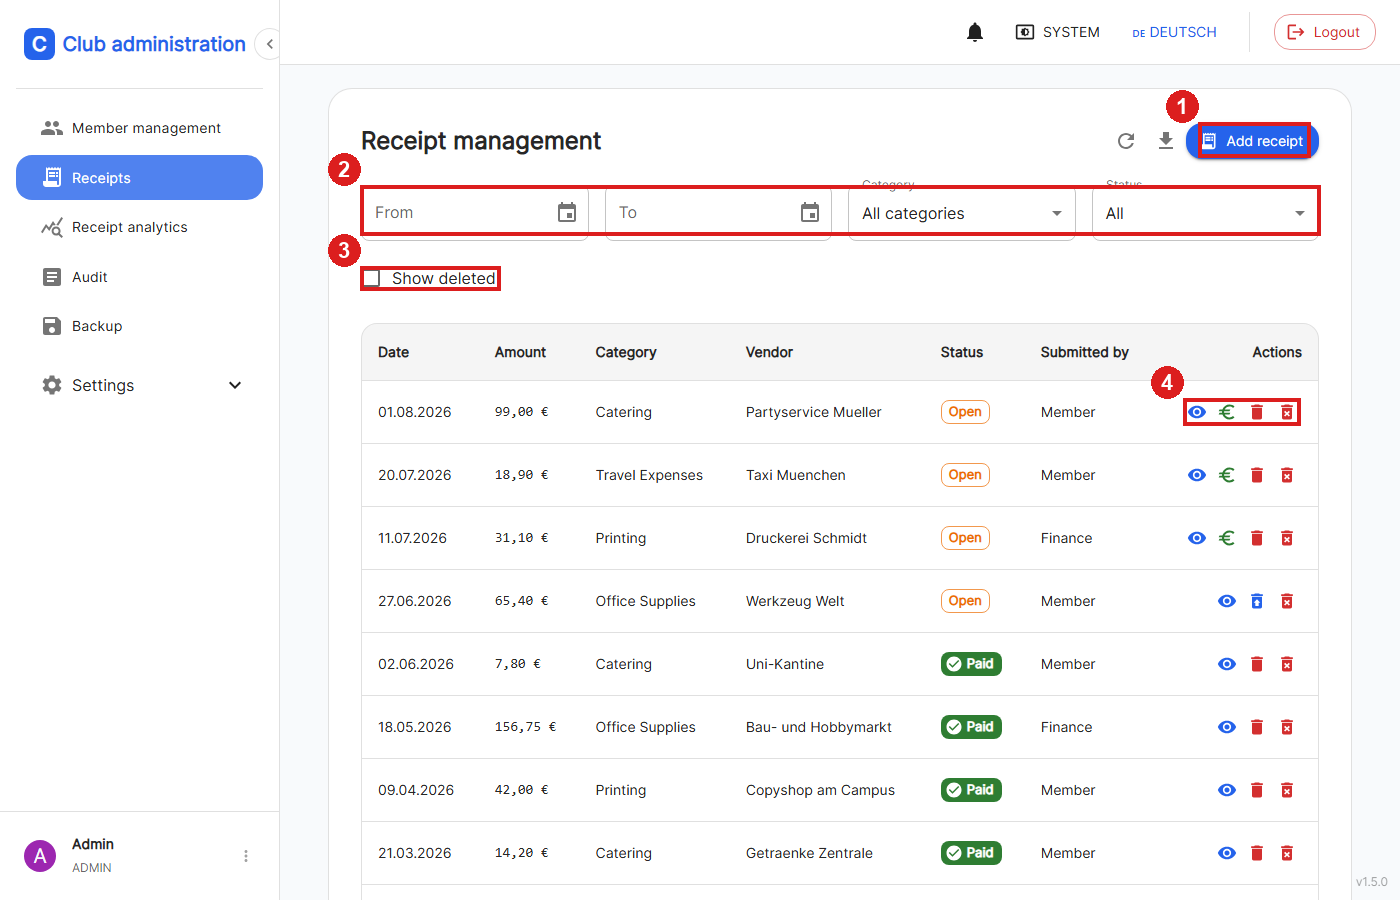
Task: Click the To date input field
Action: coord(718,212)
